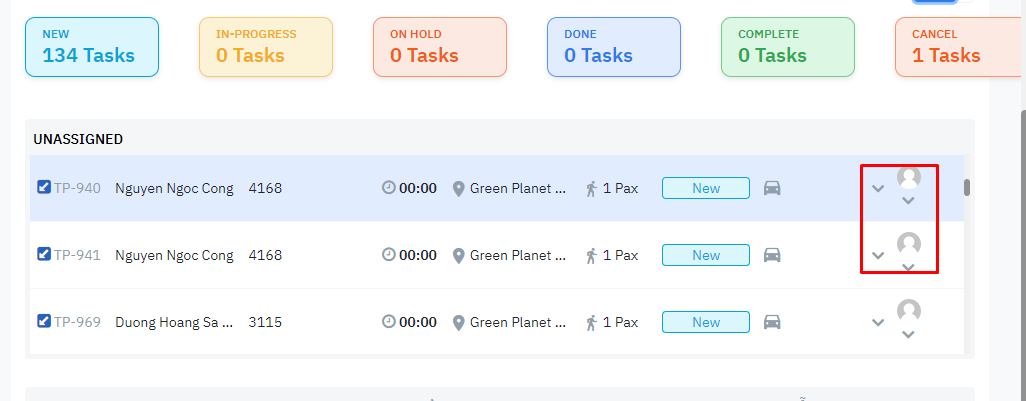The height and width of the screenshot is (401, 1026).
Task: Filter by CANCEL 1 Tasks card
Action: tap(959, 47)
